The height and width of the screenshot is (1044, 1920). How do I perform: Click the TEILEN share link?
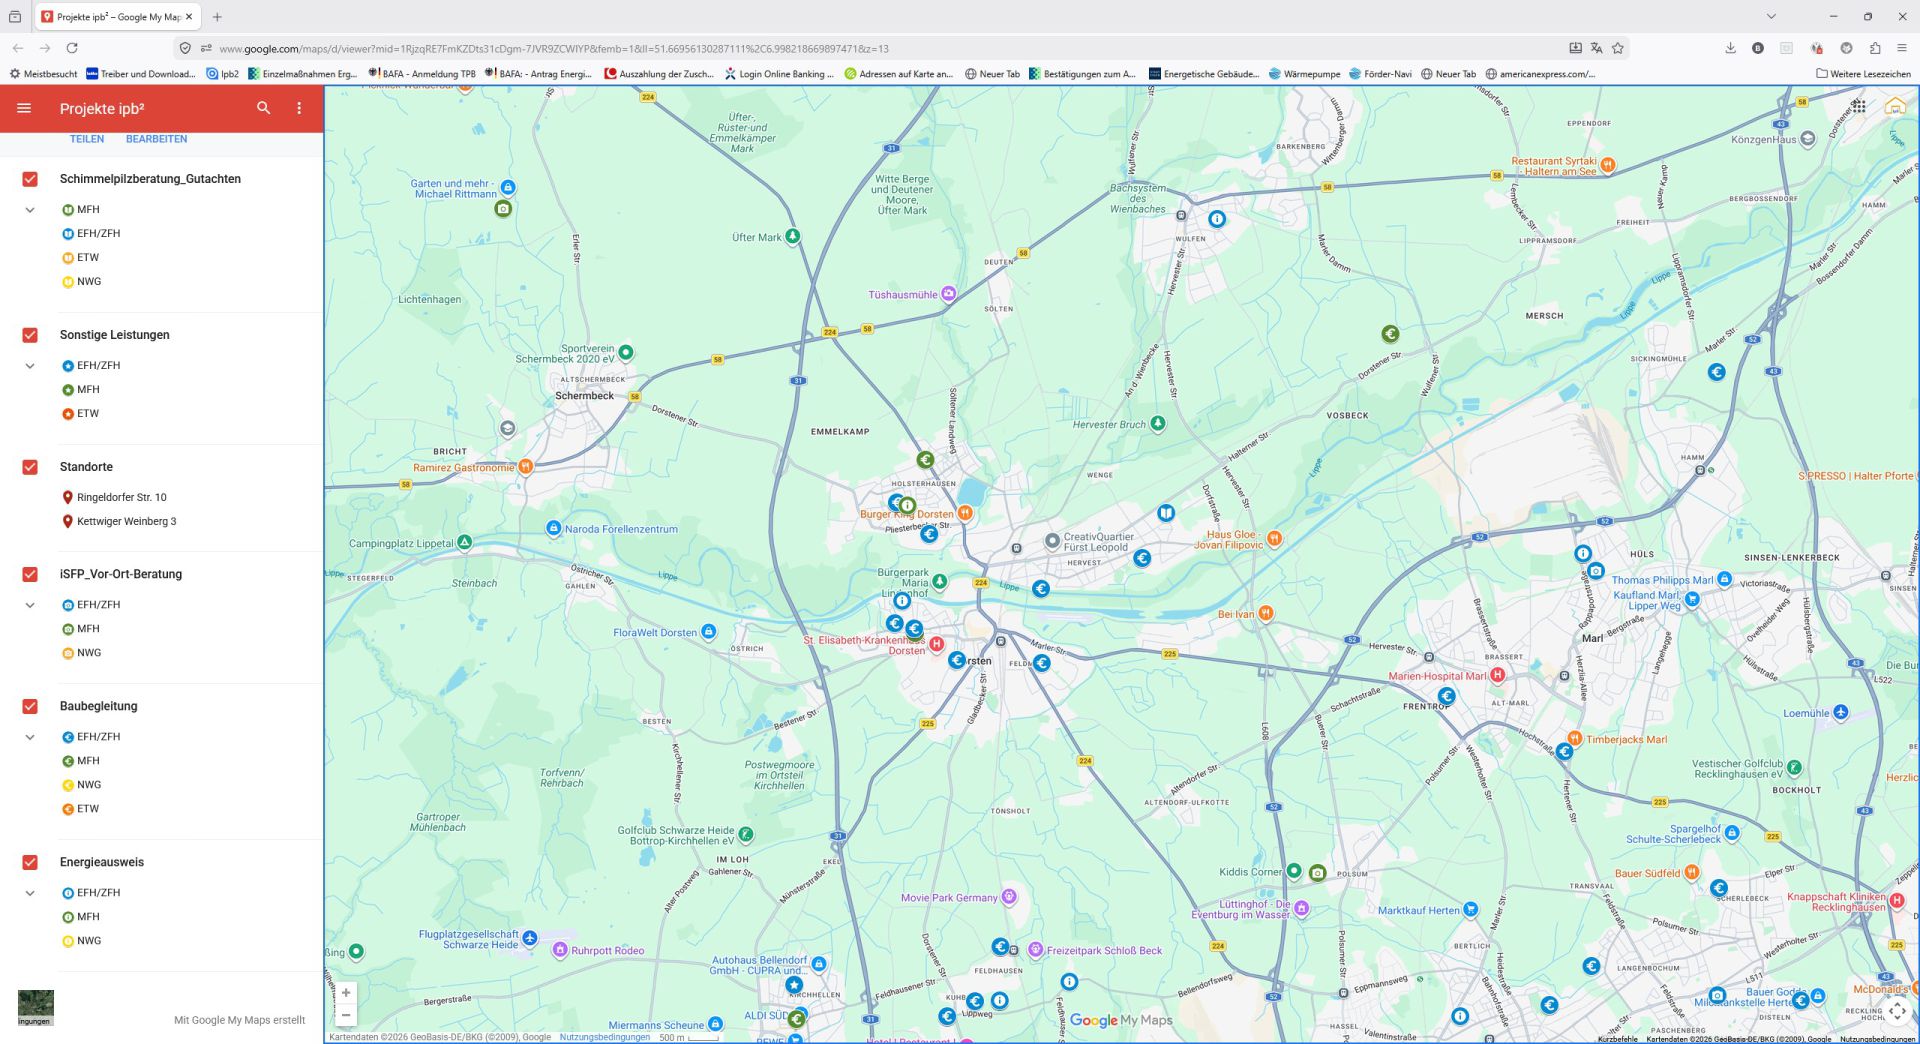point(87,139)
